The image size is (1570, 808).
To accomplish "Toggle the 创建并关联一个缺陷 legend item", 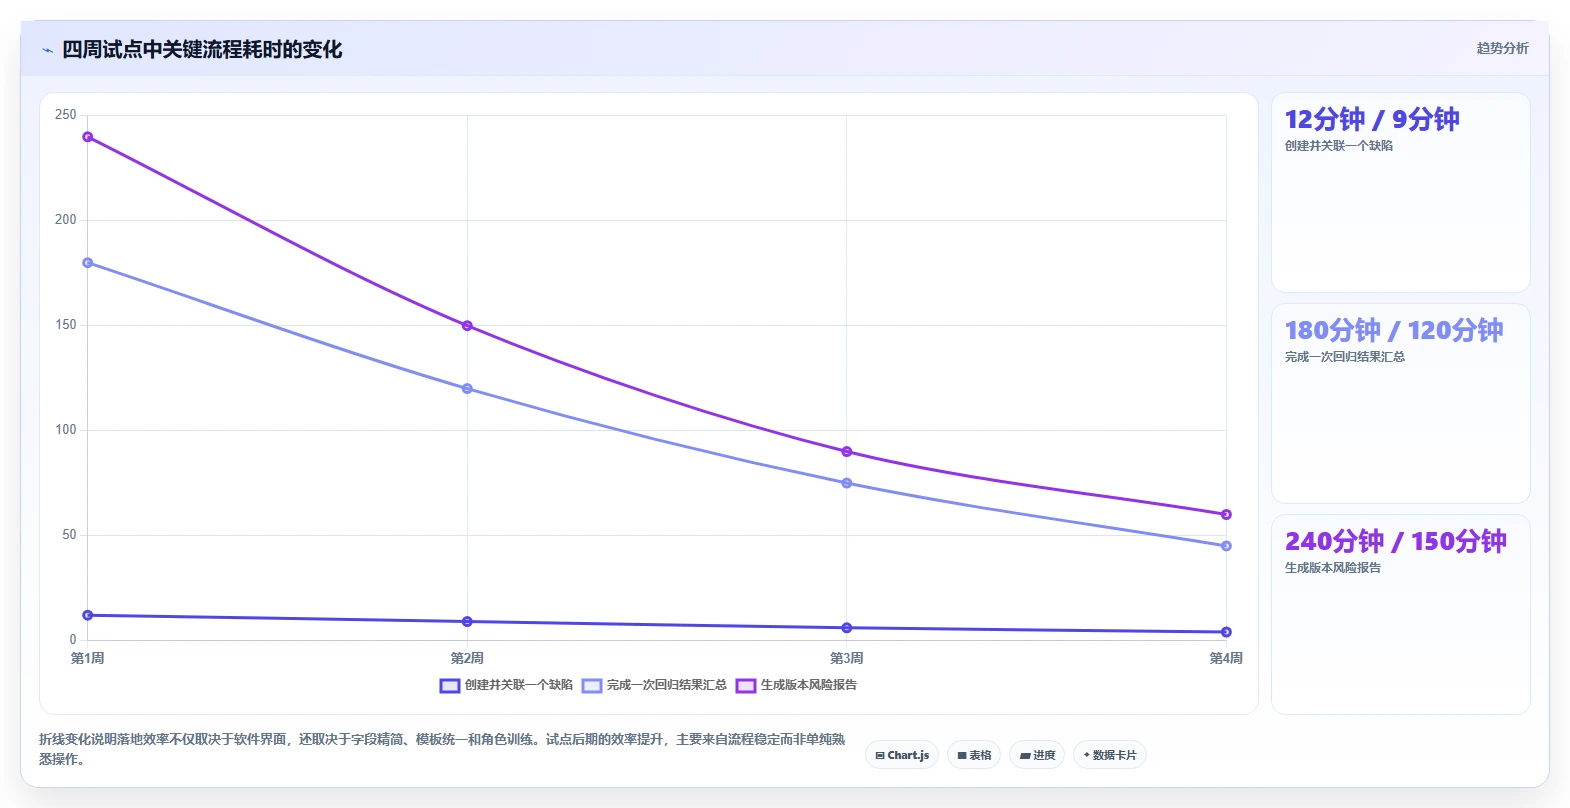I will click(506, 685).
